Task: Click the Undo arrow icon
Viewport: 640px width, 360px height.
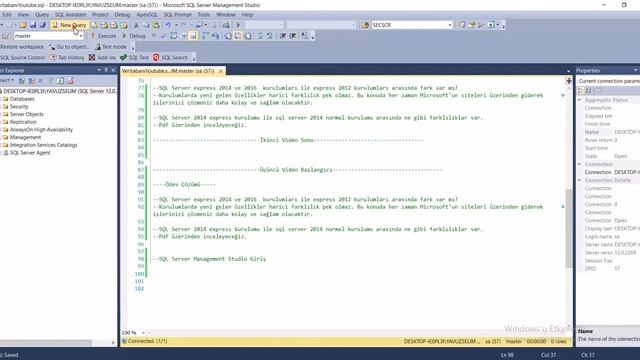Action: click(x=168, y=25)
